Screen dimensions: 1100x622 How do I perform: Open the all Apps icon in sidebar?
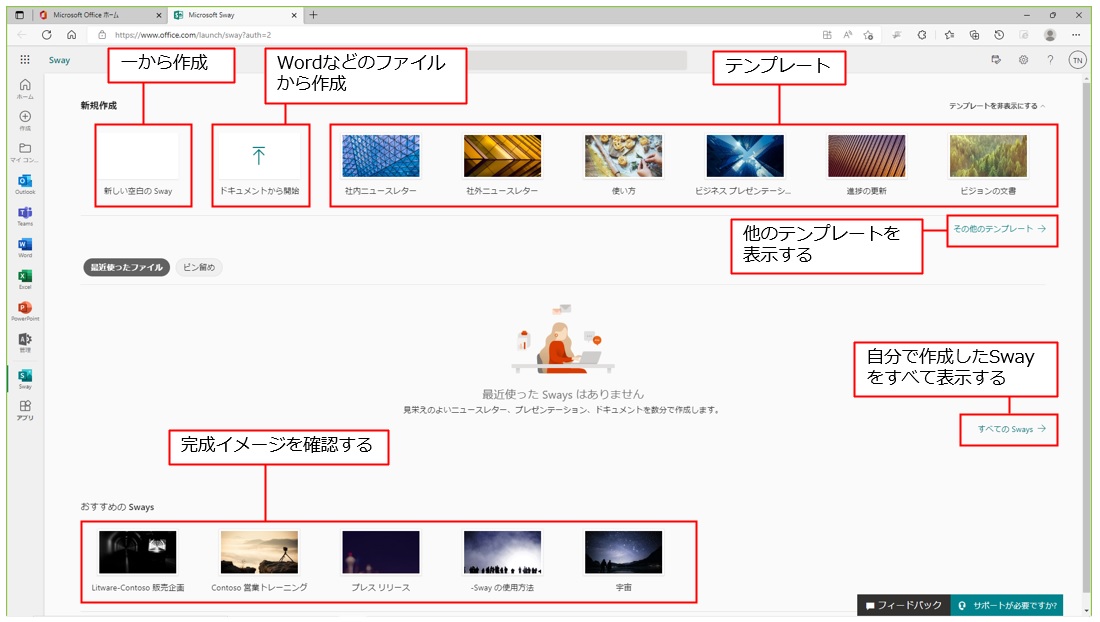25,410
